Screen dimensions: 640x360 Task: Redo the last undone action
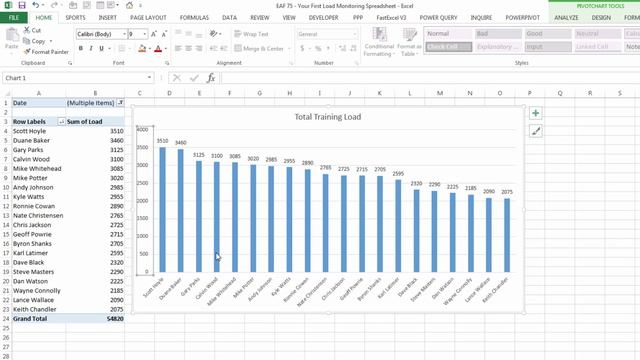[x=54, y=5]
